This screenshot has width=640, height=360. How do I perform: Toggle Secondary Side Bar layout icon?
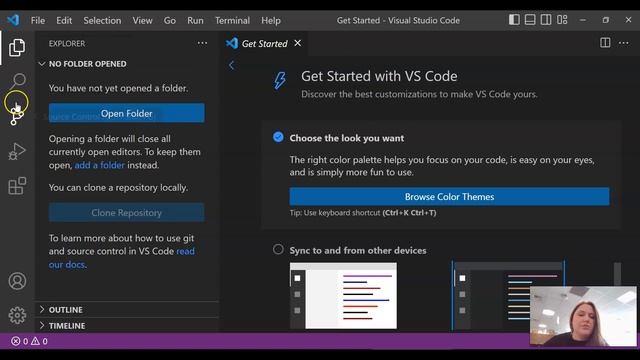tap(546, 20)
